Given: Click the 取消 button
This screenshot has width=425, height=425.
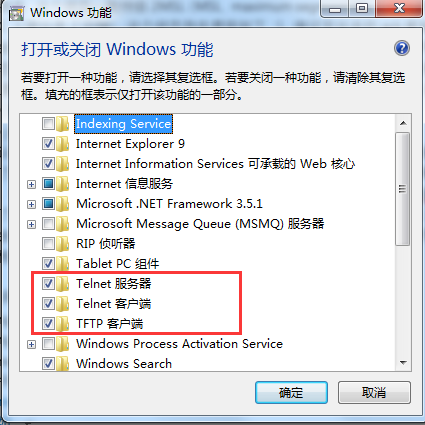Looking at the screenshot, I should (x=374, y=393).
